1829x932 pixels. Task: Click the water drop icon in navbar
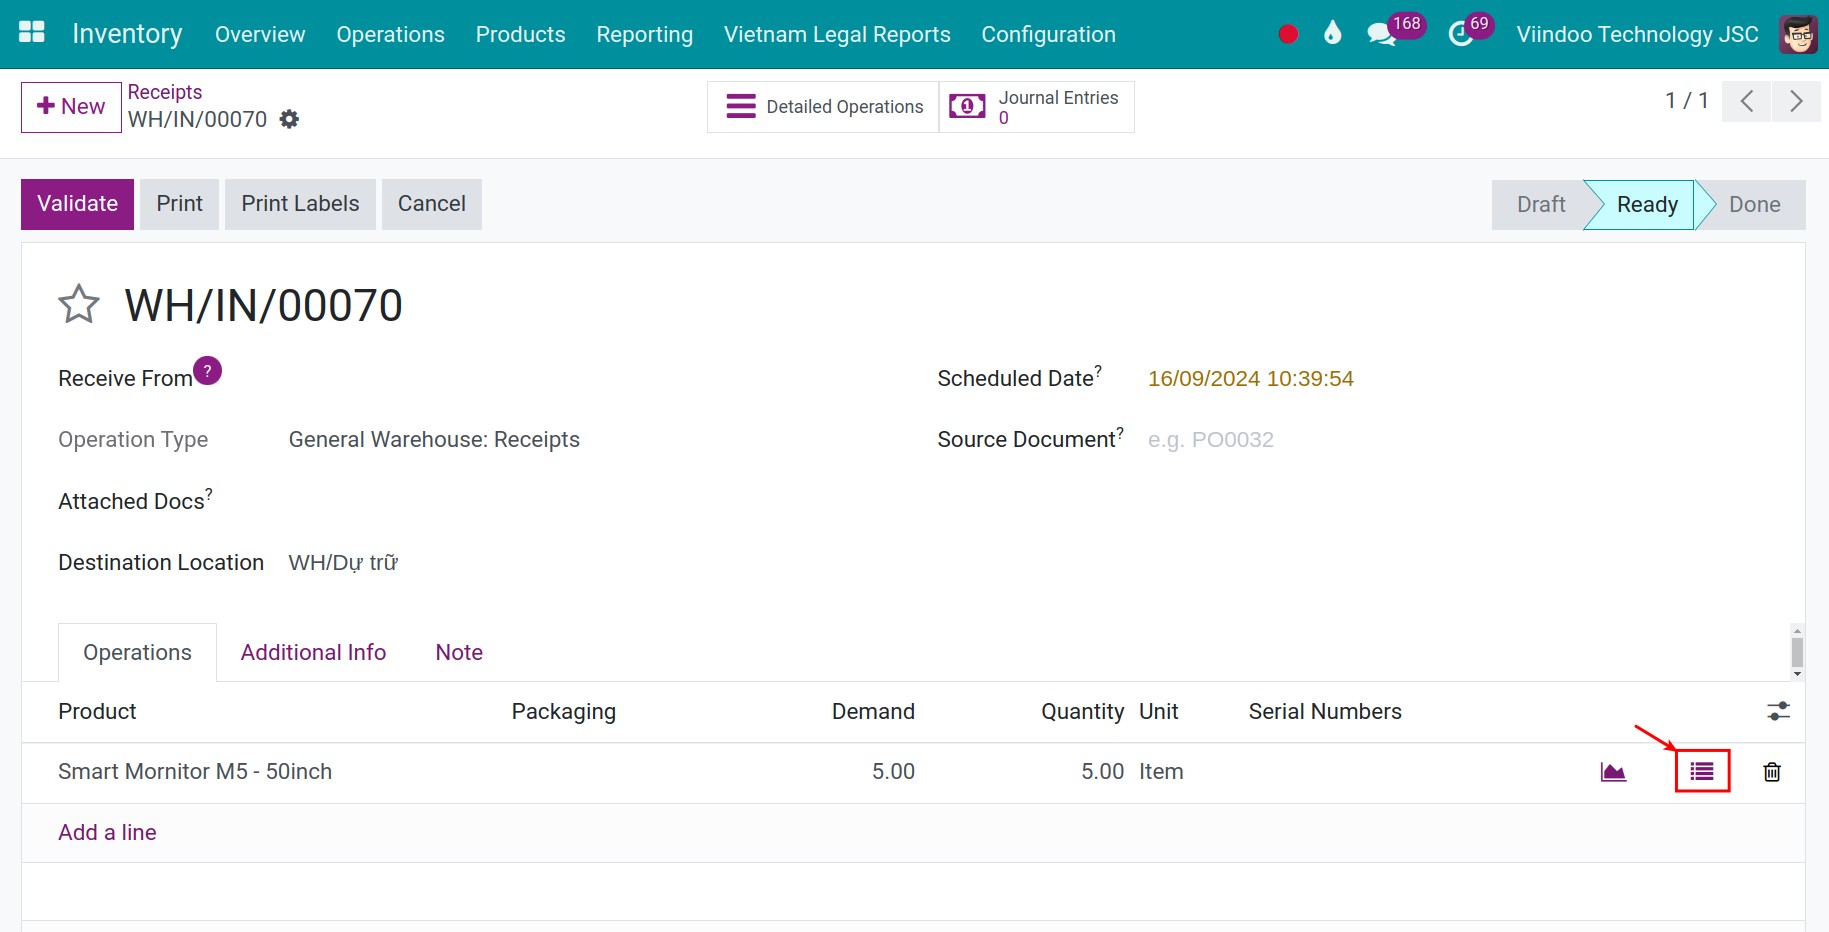pyautogui.click(x=1332, y=33)
